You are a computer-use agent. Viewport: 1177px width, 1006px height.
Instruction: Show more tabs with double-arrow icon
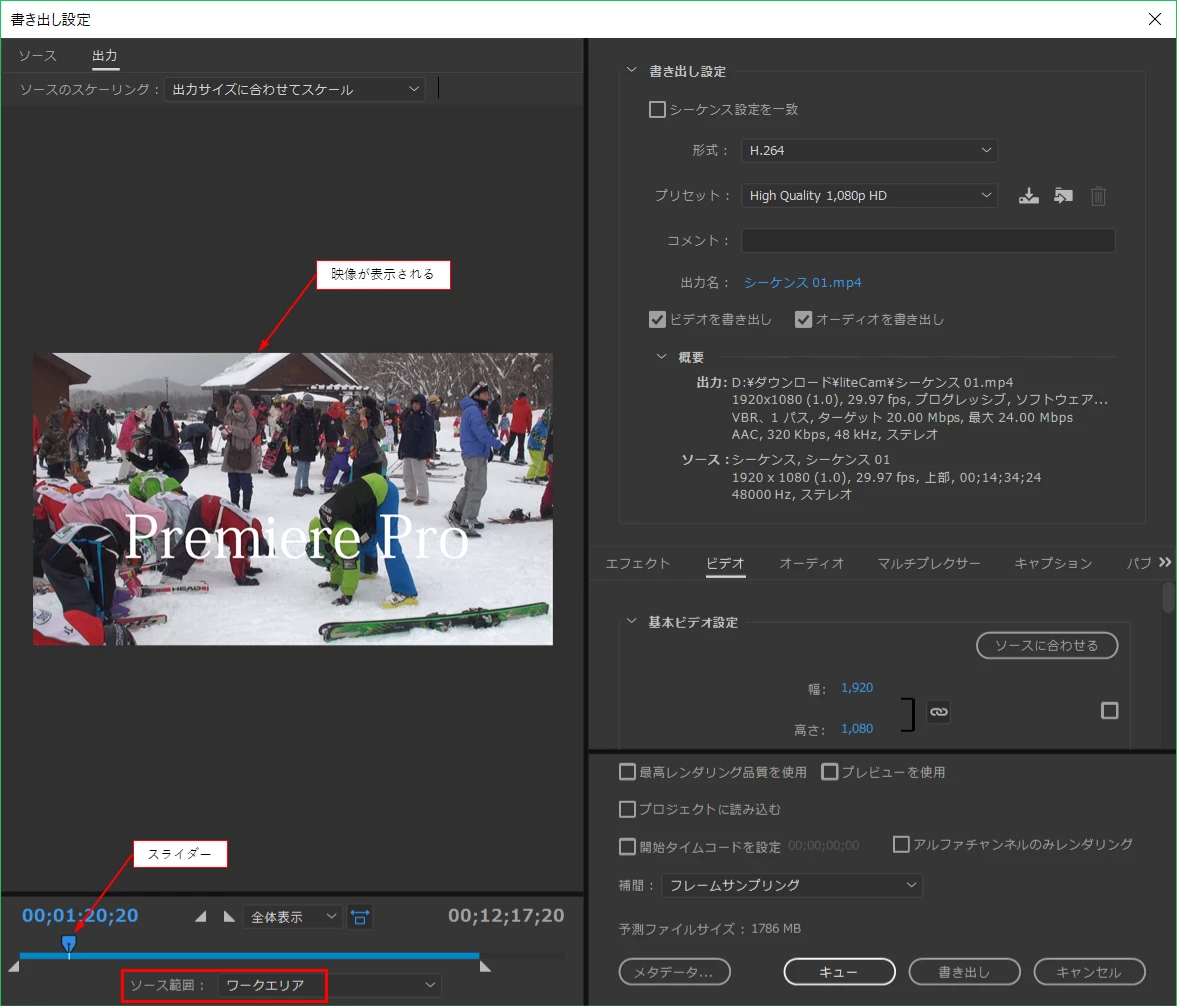pyautogui.click(x=1164, y=562)
